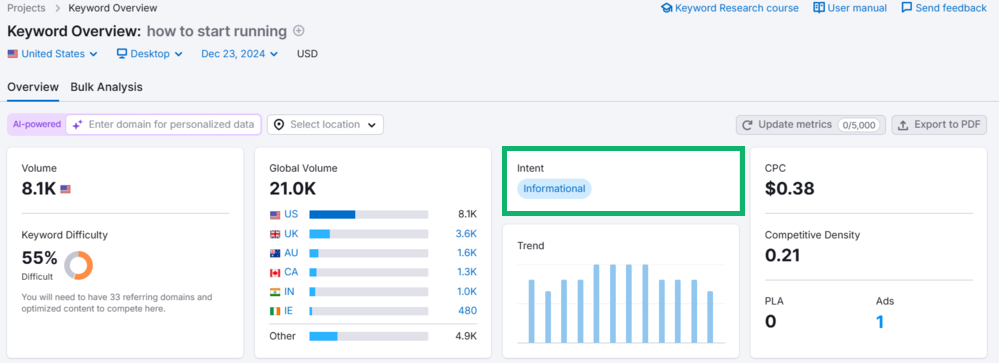Click the Keyword Difficulty donut chart
999x363 pixels.
(x=78, y=265)
